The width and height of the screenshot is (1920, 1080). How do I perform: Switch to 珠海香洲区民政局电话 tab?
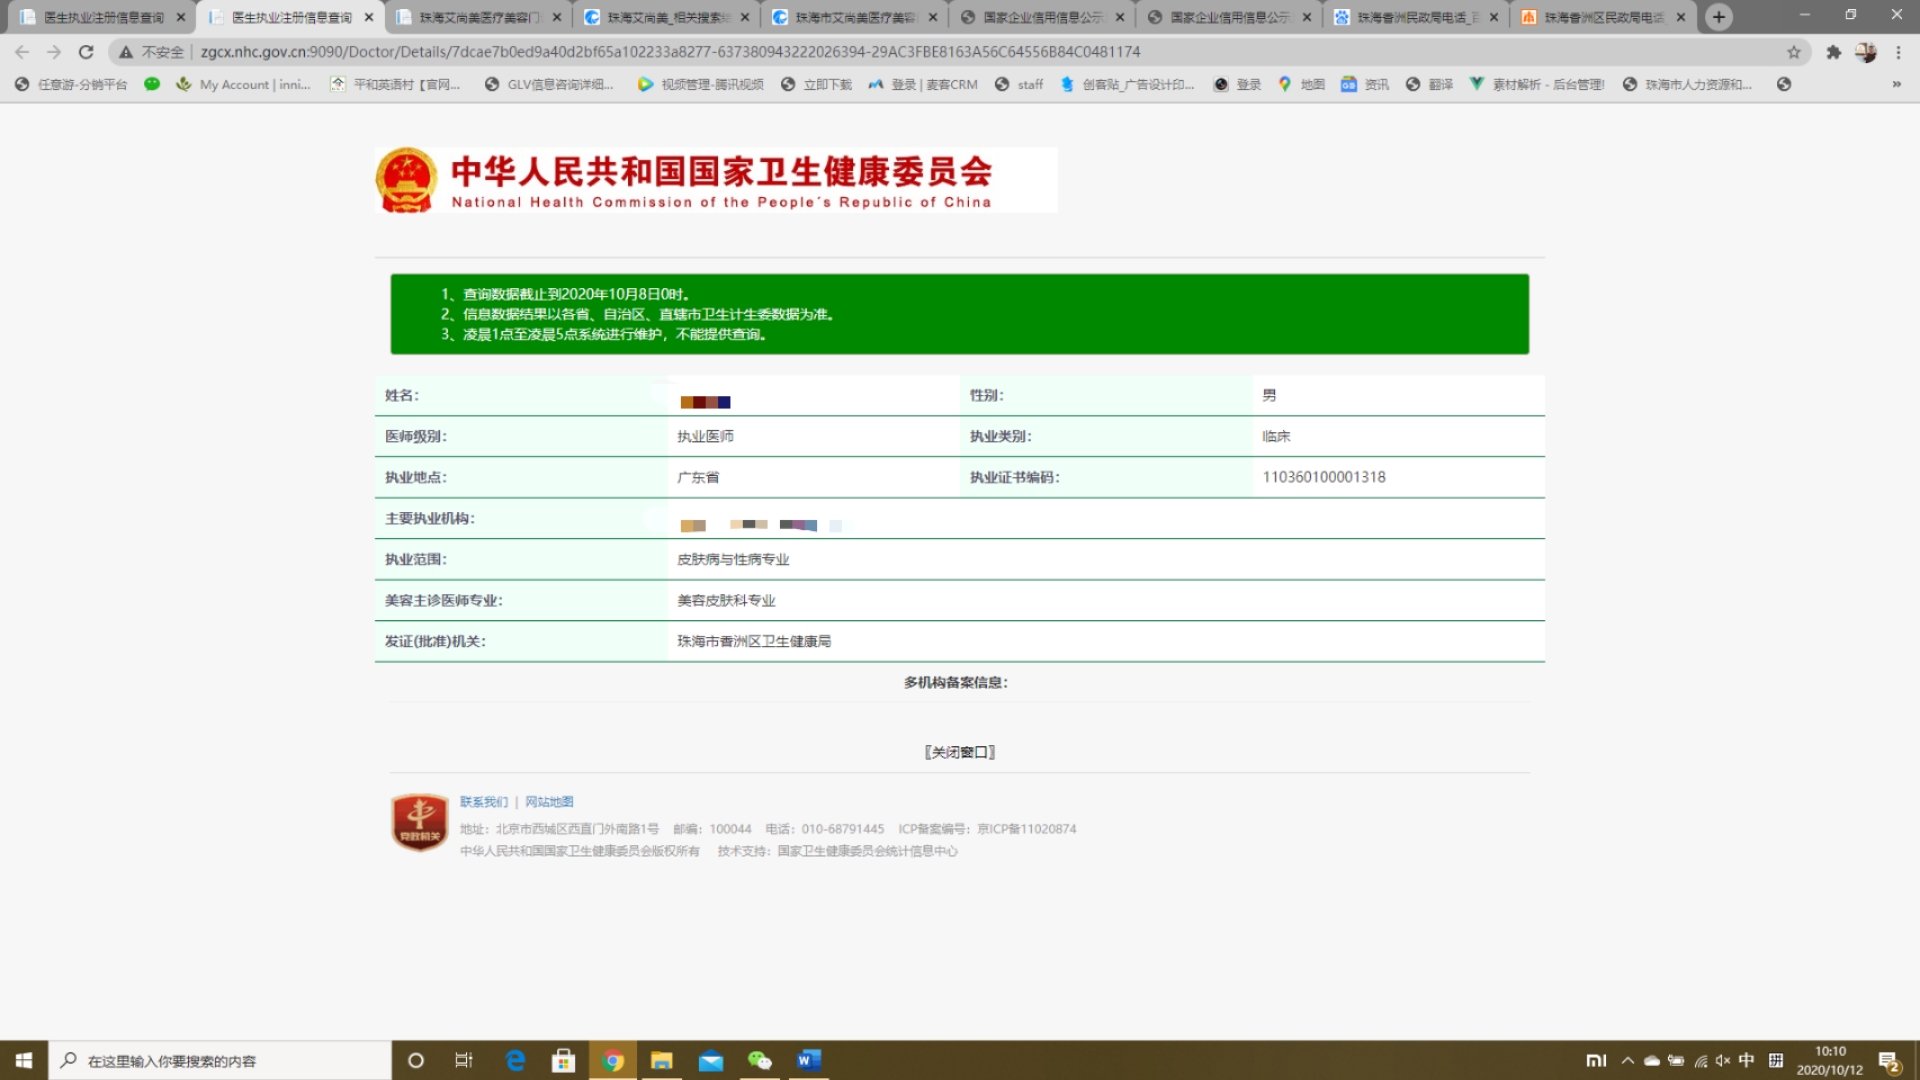tap(1603, 17)
